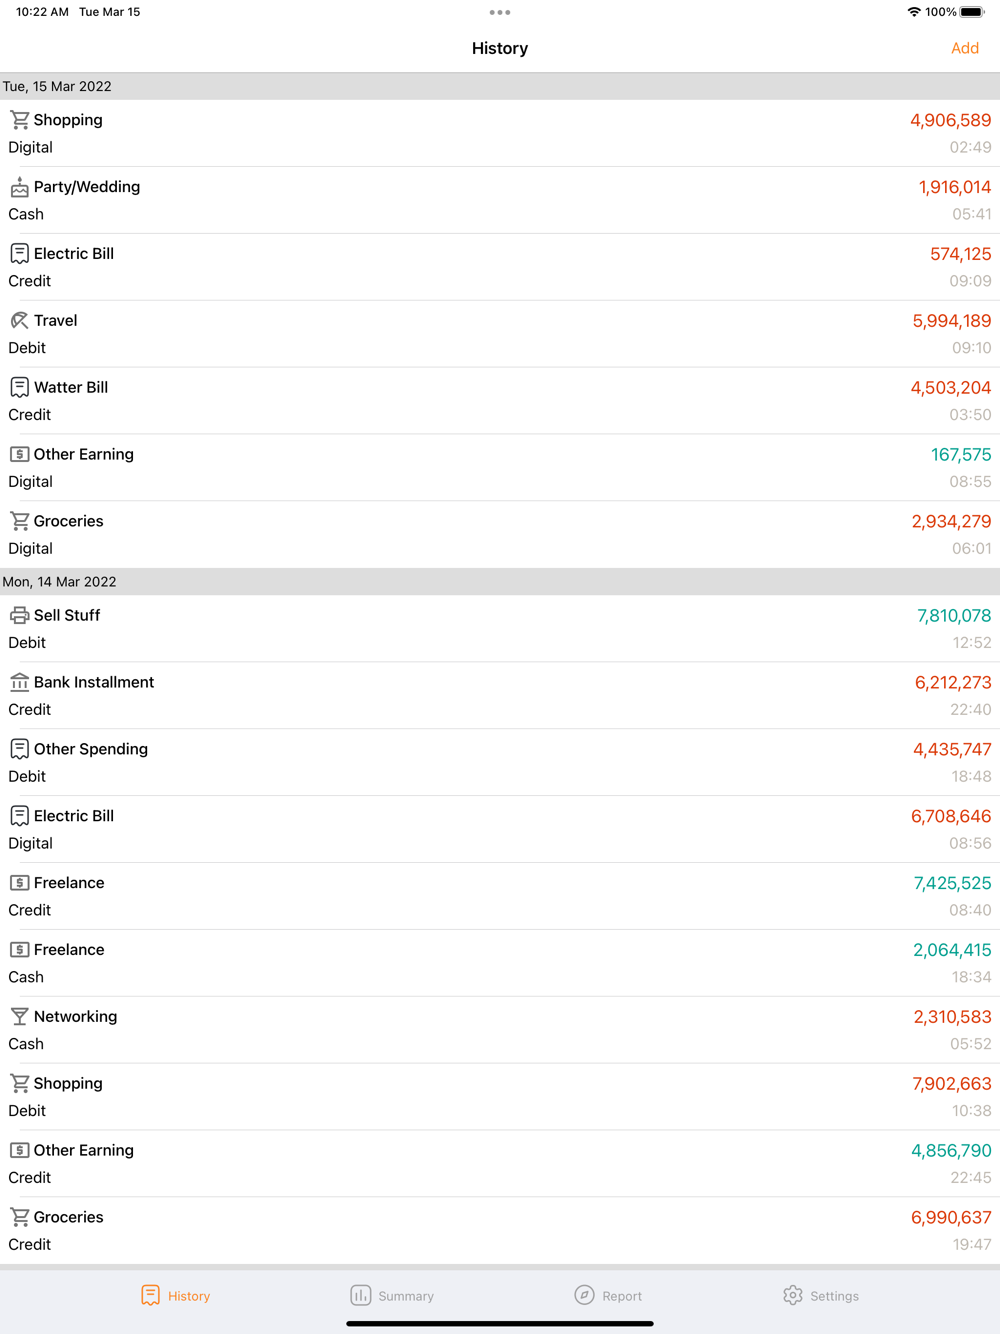Tap the Add button
The height and width of the screenshot is (1334, 1000).
click(964, 48)
